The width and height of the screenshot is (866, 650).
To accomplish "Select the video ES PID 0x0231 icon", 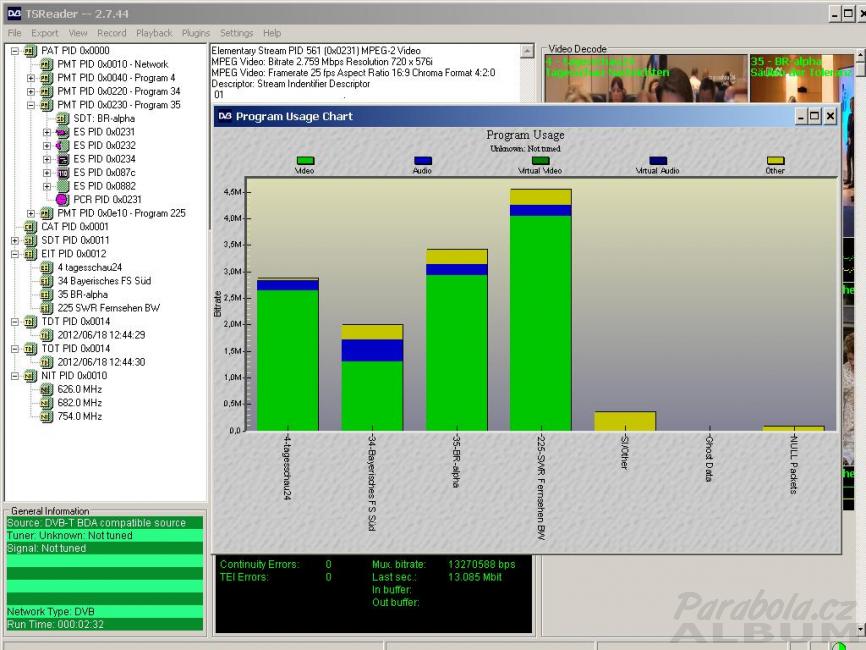I will pos(62,132).
